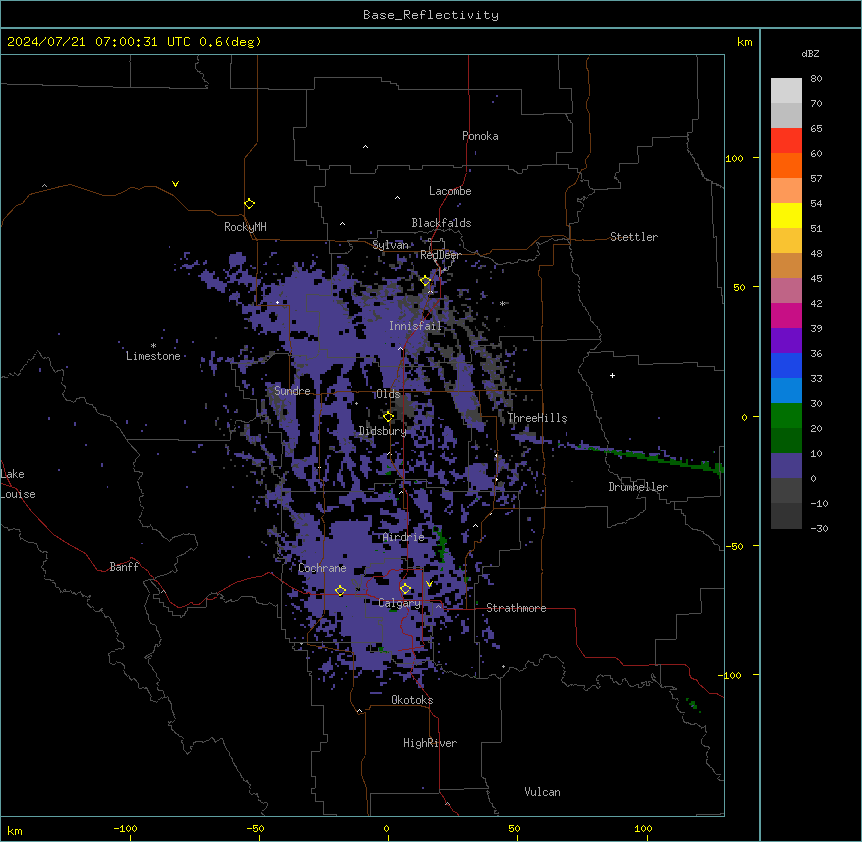The image size is (862, 842).
Task: Click the Didsbury label
Action: click(383, 431)
